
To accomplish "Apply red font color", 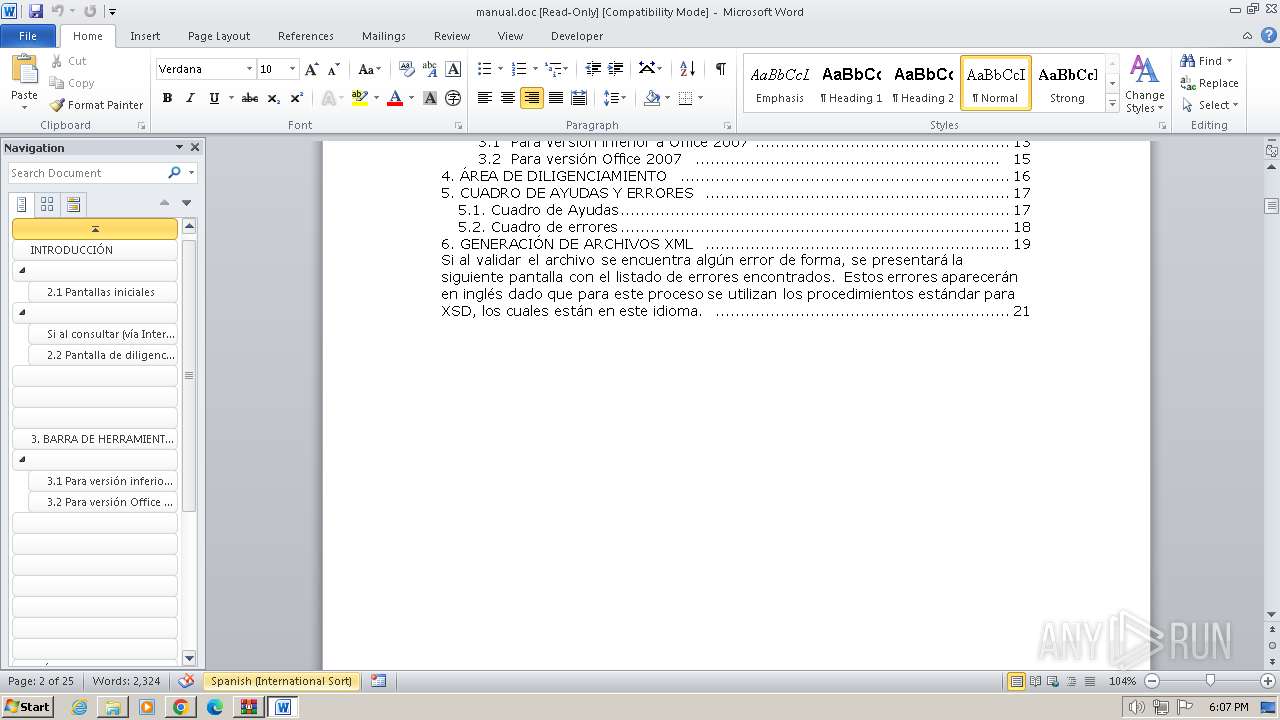I will (x=395, y=98).
